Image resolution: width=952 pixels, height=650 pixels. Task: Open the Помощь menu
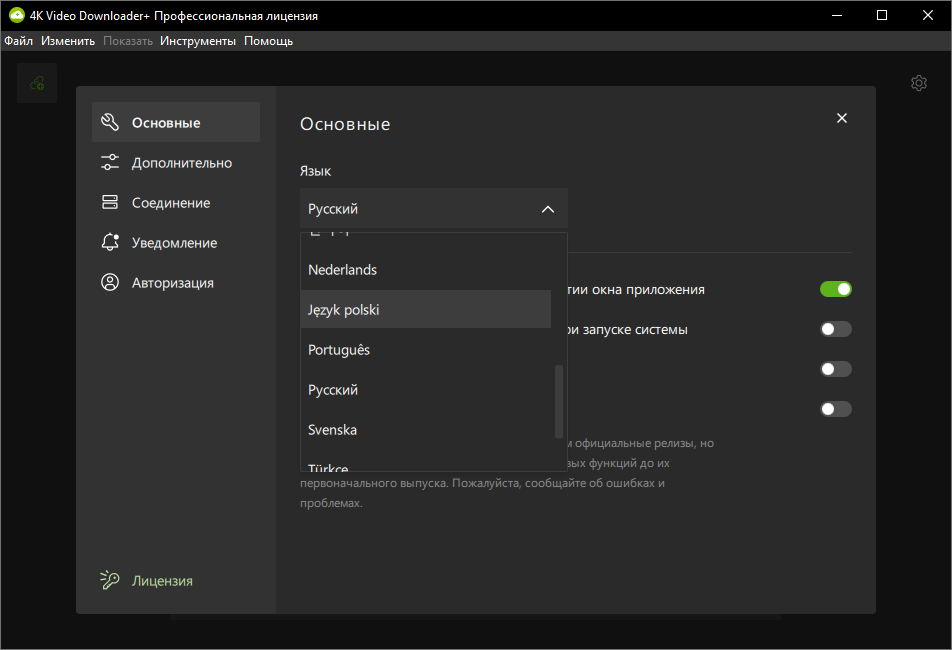tap(268, 41)
